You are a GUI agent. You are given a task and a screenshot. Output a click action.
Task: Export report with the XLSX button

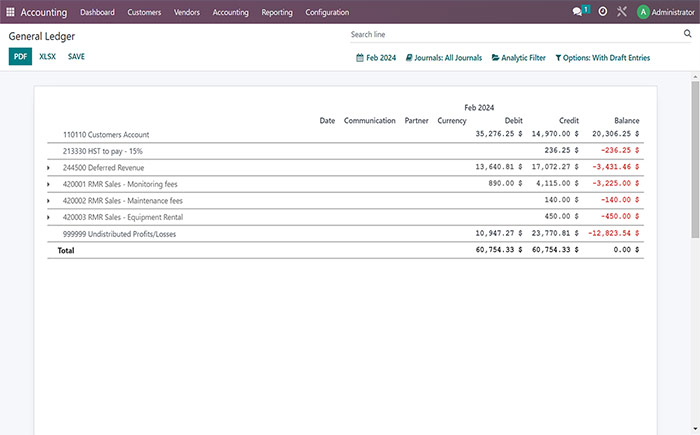click(47, 56)
